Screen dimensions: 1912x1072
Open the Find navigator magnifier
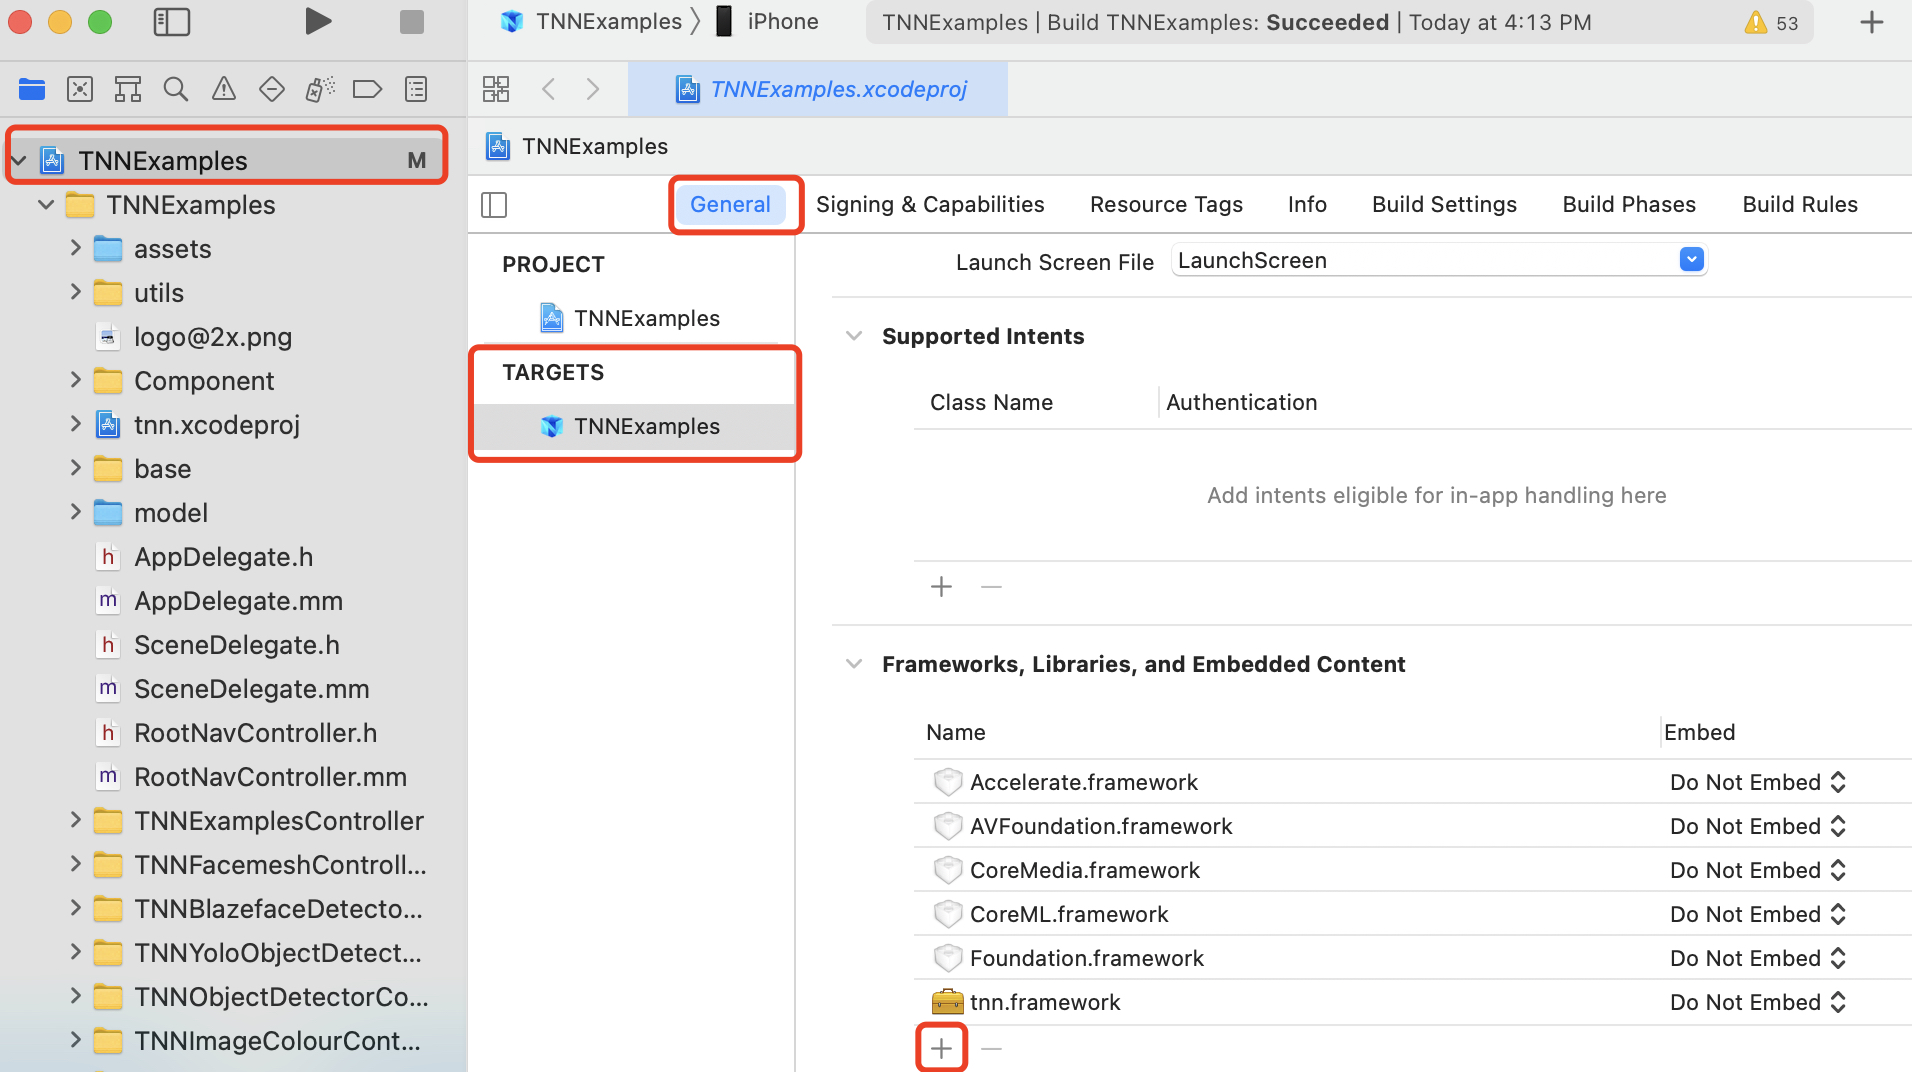coord(176,89)
